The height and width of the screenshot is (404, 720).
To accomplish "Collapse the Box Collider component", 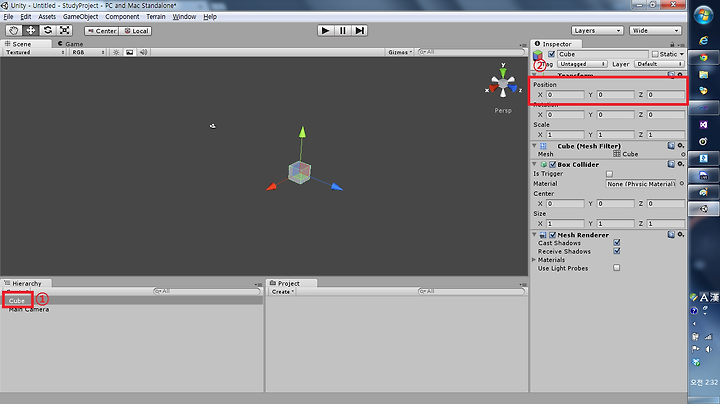I will tap(534, 164).
